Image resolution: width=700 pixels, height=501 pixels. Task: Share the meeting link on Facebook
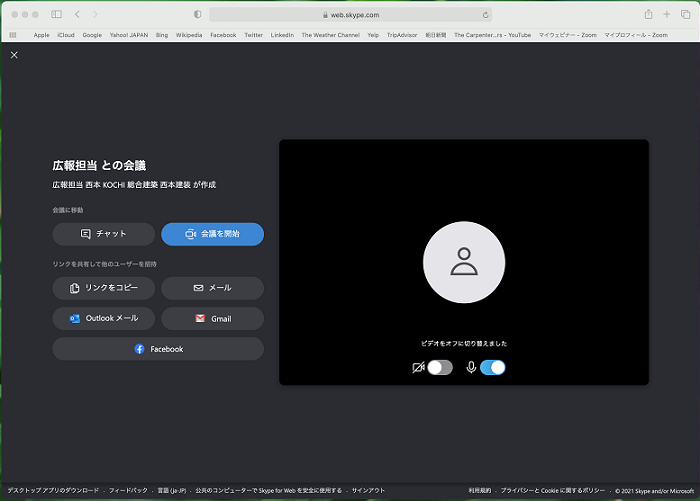158,349
